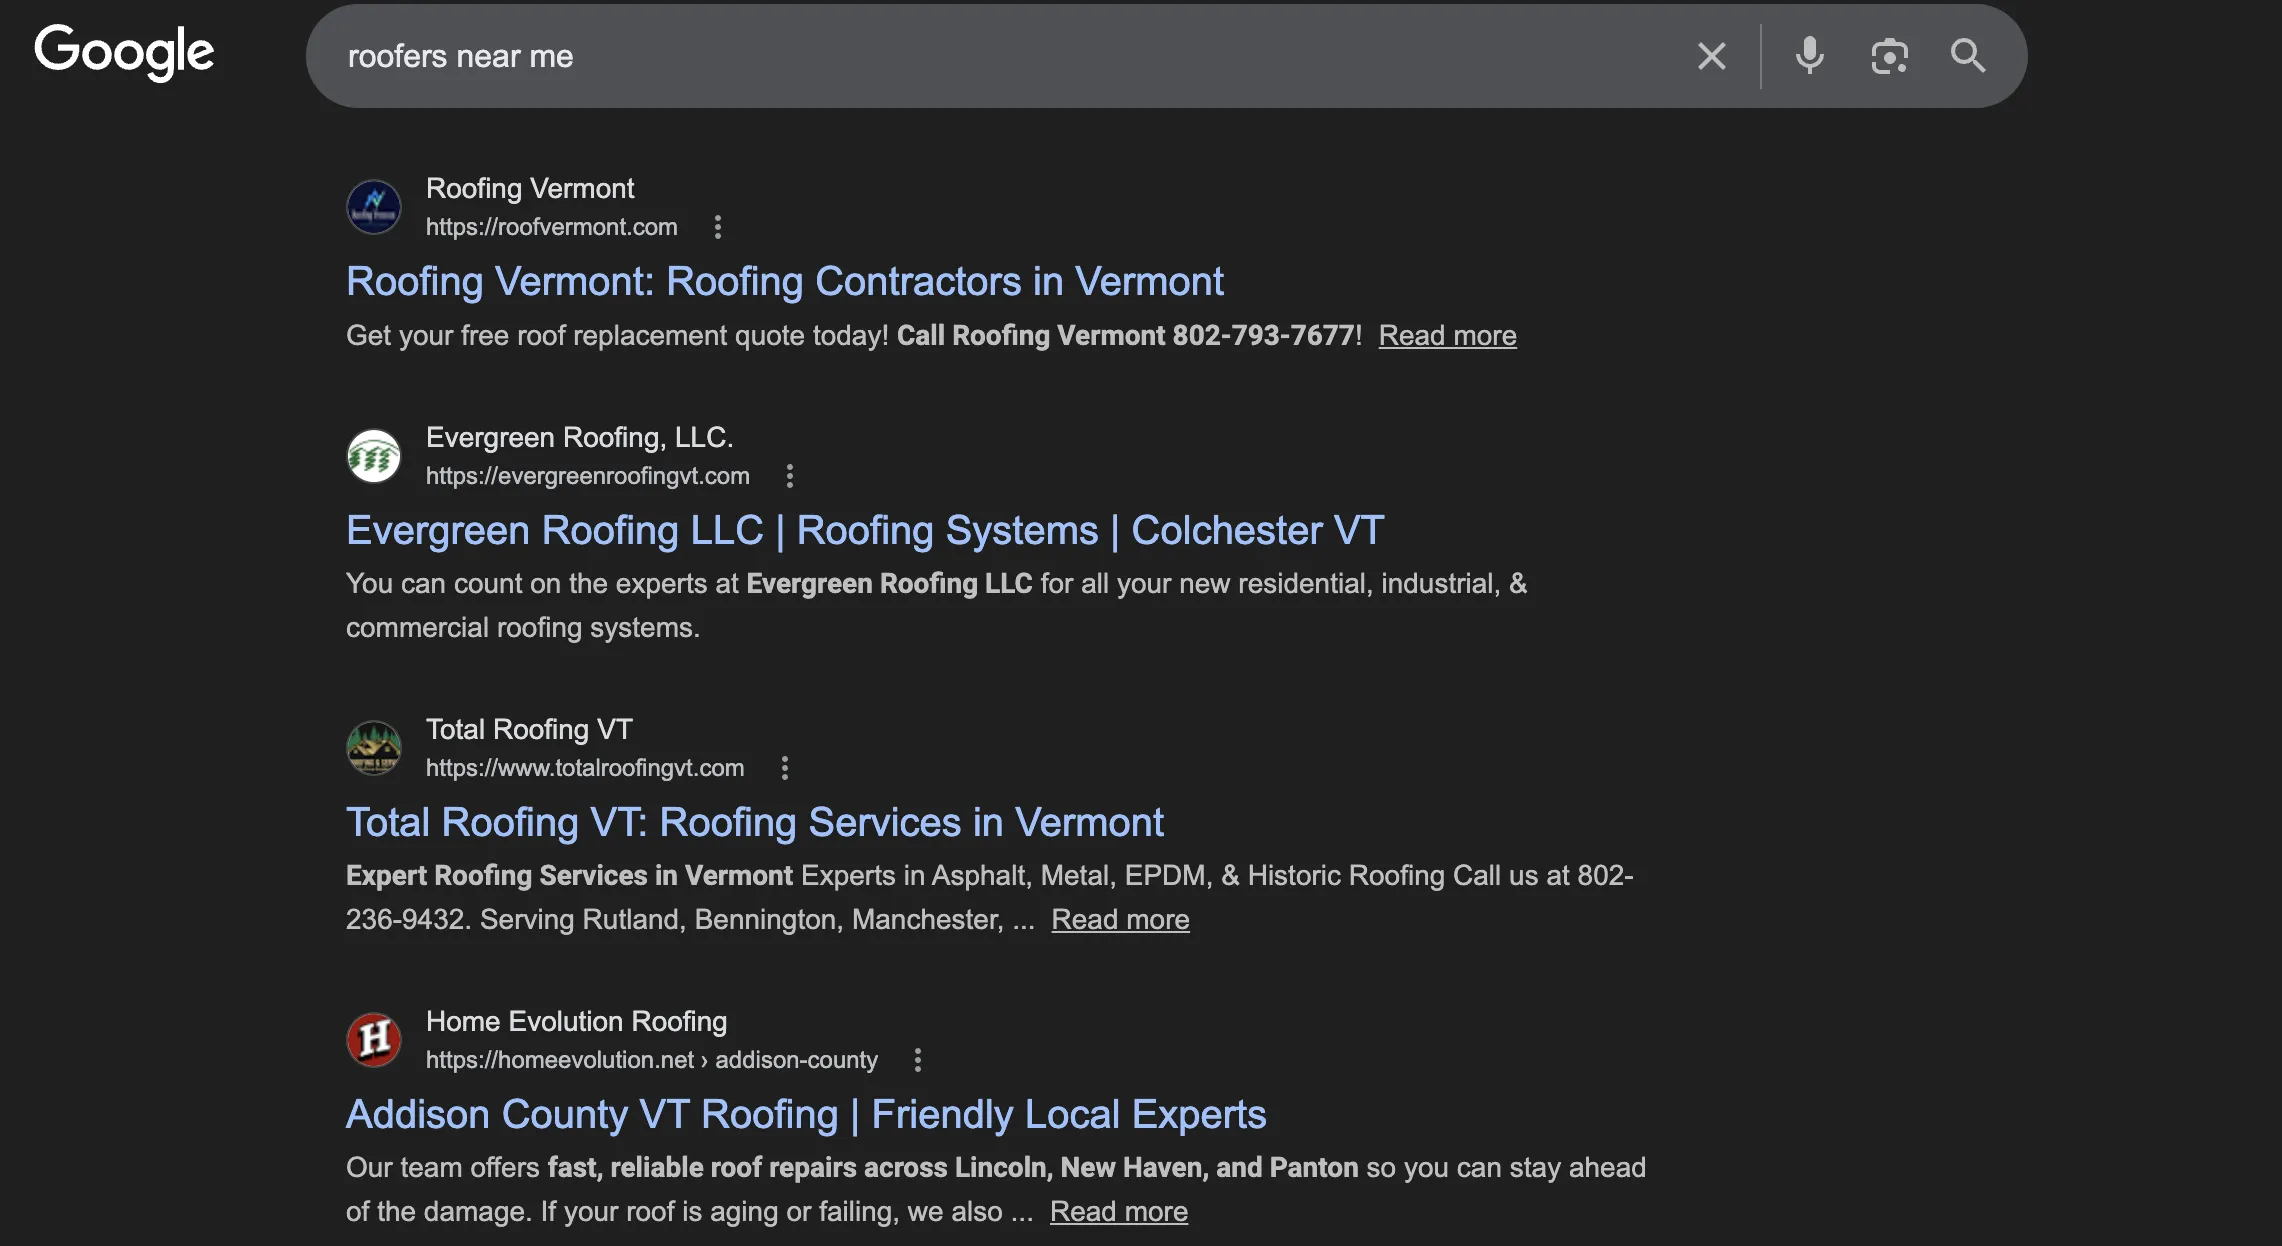The width and height of the screenshot is (2282, 1246).
Task: Click into the 'roofers near me' search field
Action: click(x=1000, y=56)
